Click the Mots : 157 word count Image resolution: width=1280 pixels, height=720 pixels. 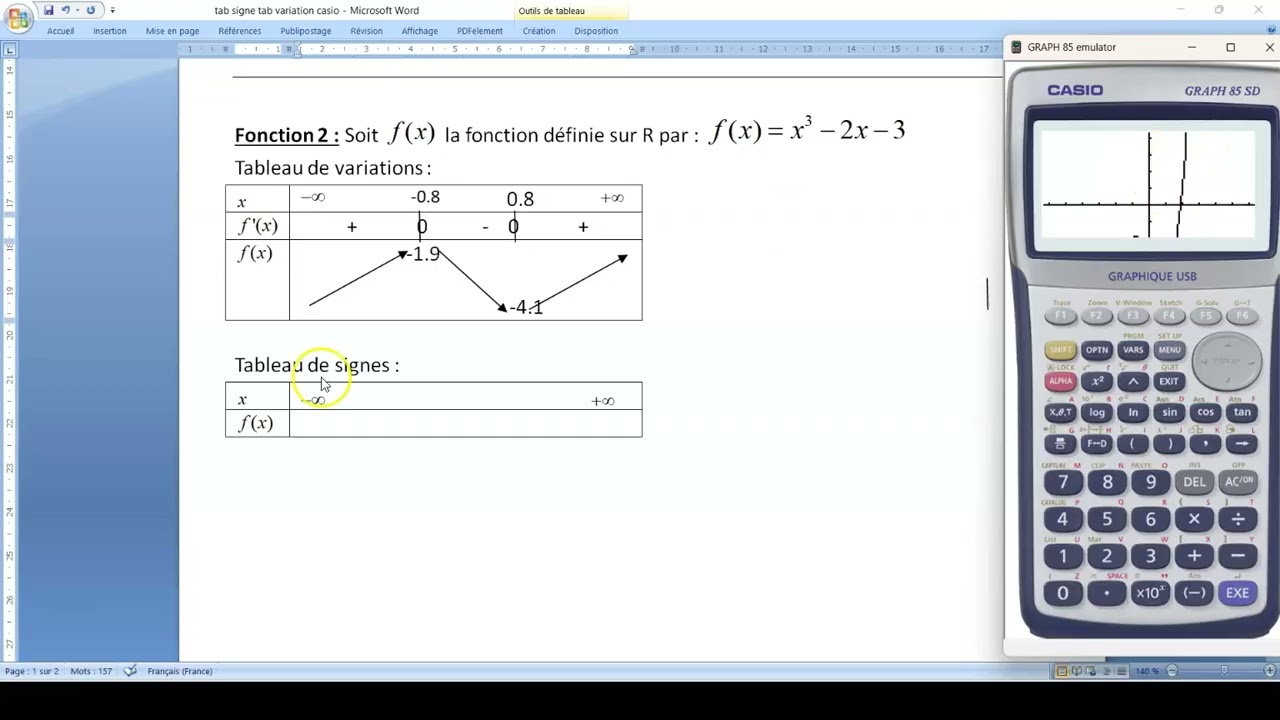pyautogui.click(x=91, y=671)
